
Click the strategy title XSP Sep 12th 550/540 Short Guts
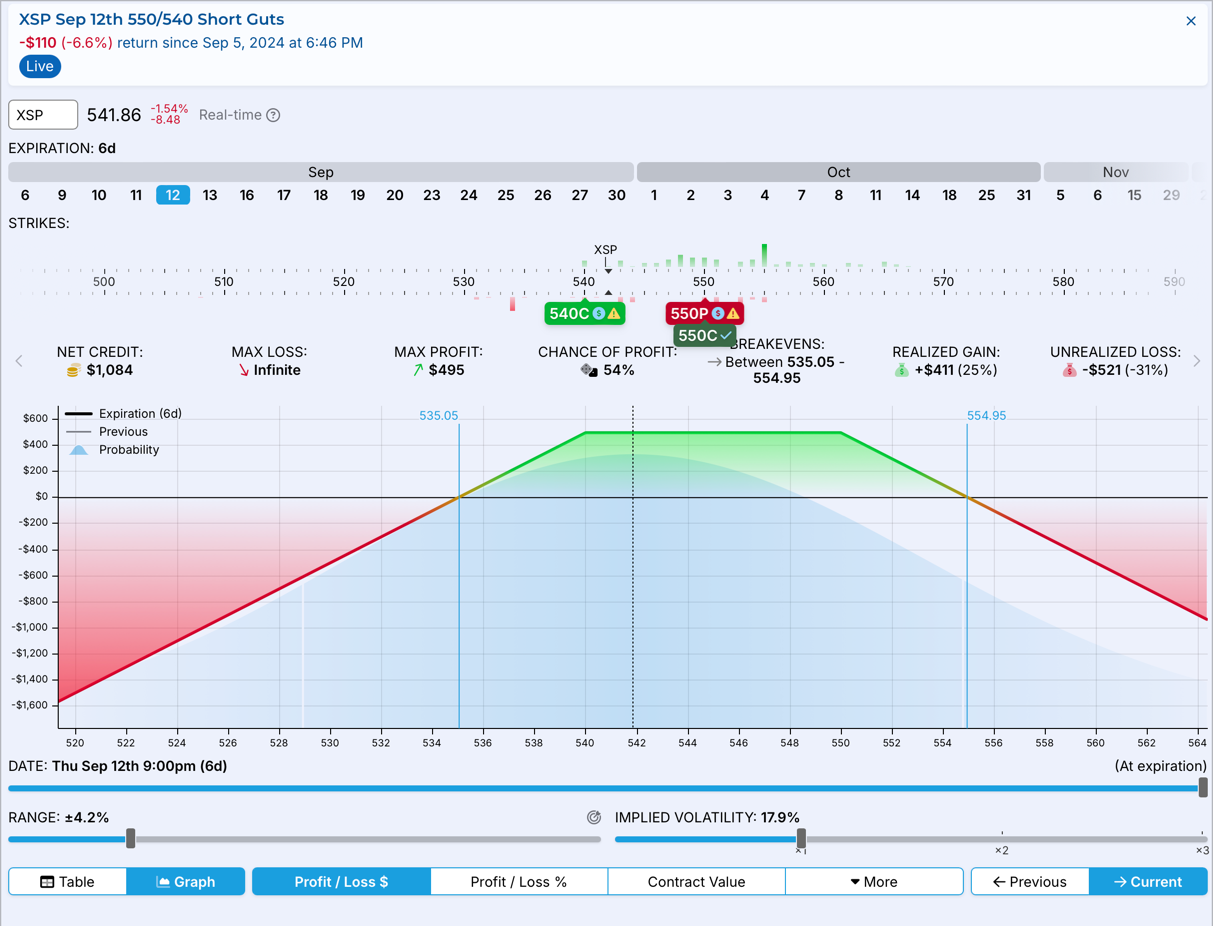coord(152,20)
